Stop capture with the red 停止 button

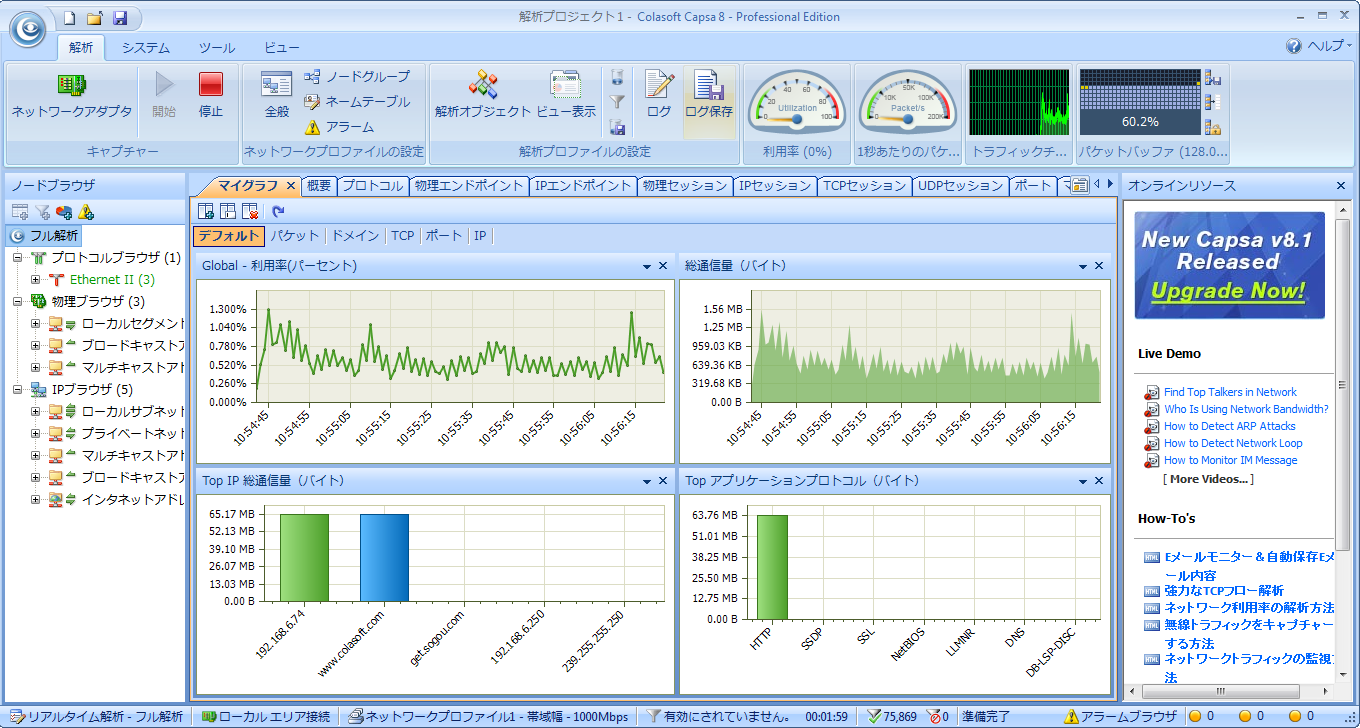tap(211, 85)
